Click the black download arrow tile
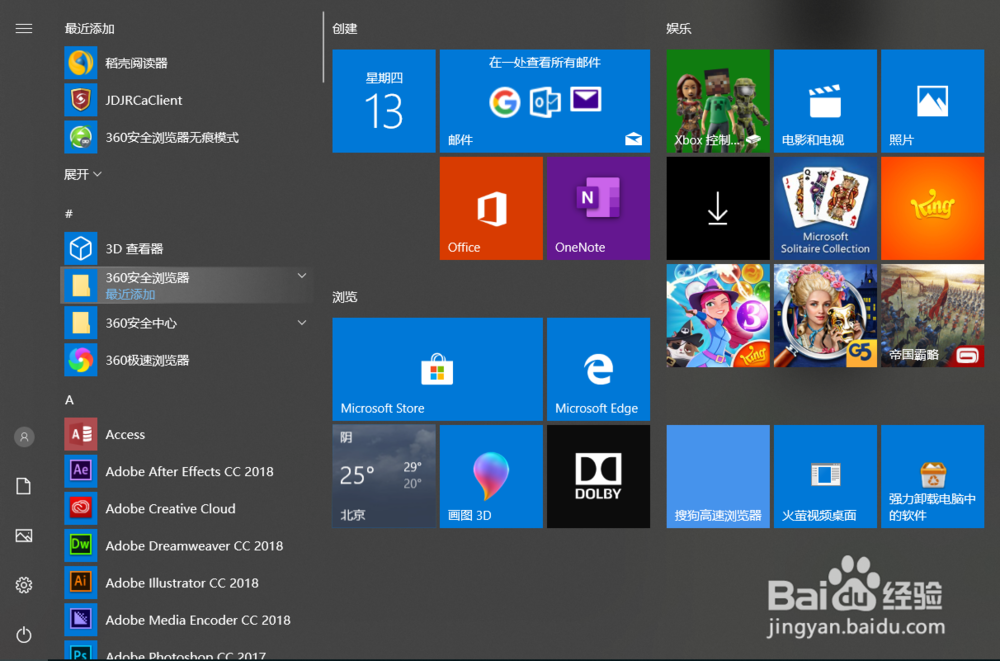Screen dimensions: 1000x661 click(x=718, y=208)
